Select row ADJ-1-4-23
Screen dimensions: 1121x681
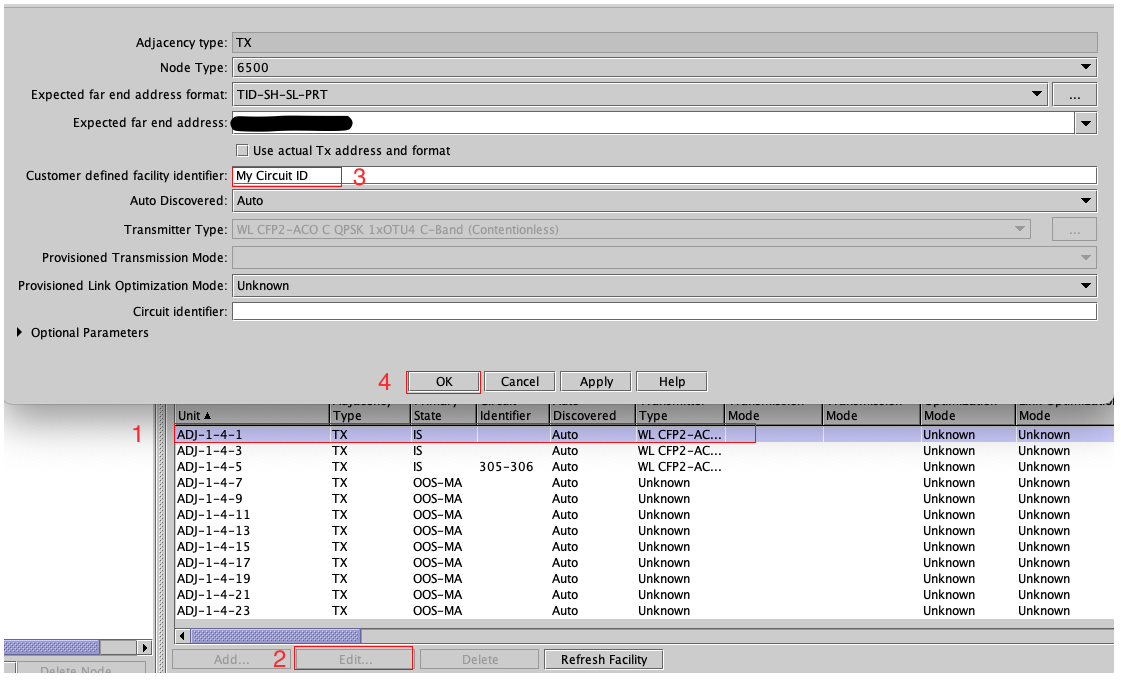click(643, 611)
